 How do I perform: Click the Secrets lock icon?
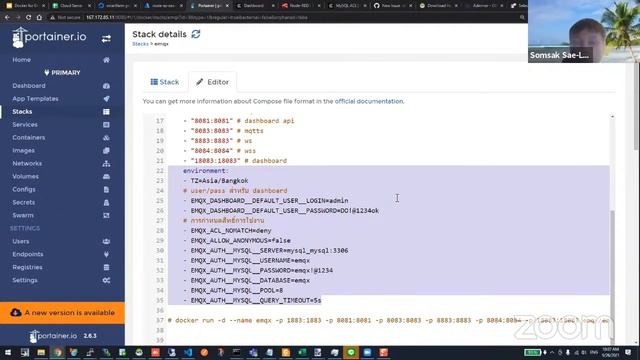pos(106,202)
